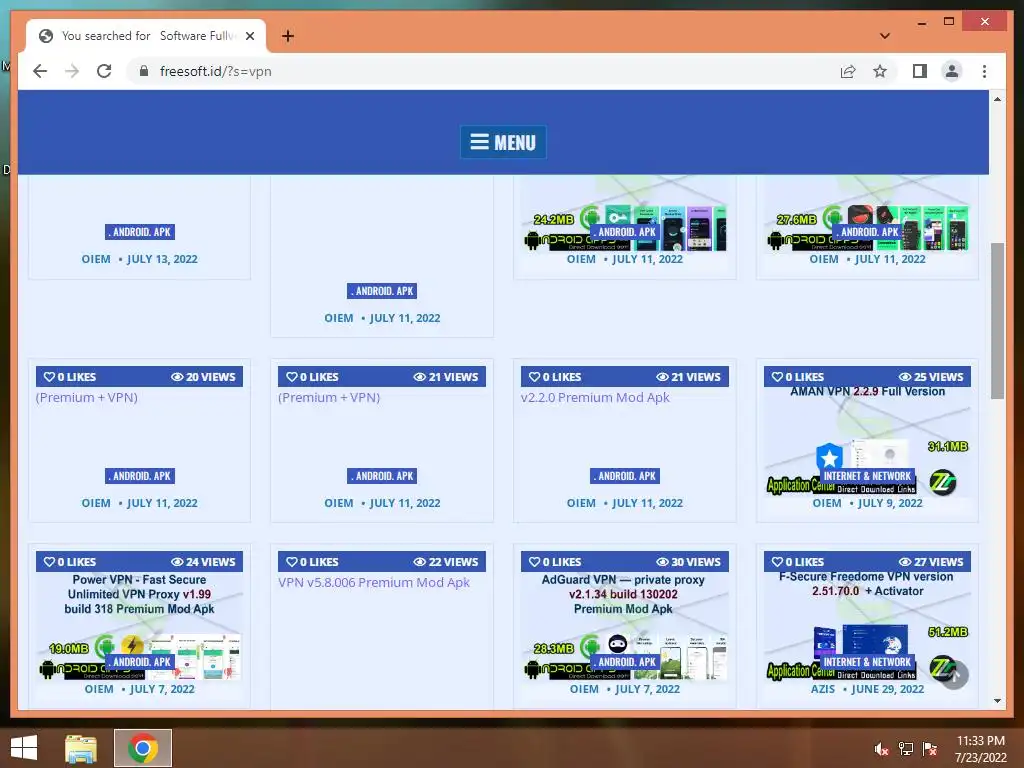Click the eye icon showing 24 VIEWS
1024x768 pixels.
pyautogui.click(x=177, y=562)
